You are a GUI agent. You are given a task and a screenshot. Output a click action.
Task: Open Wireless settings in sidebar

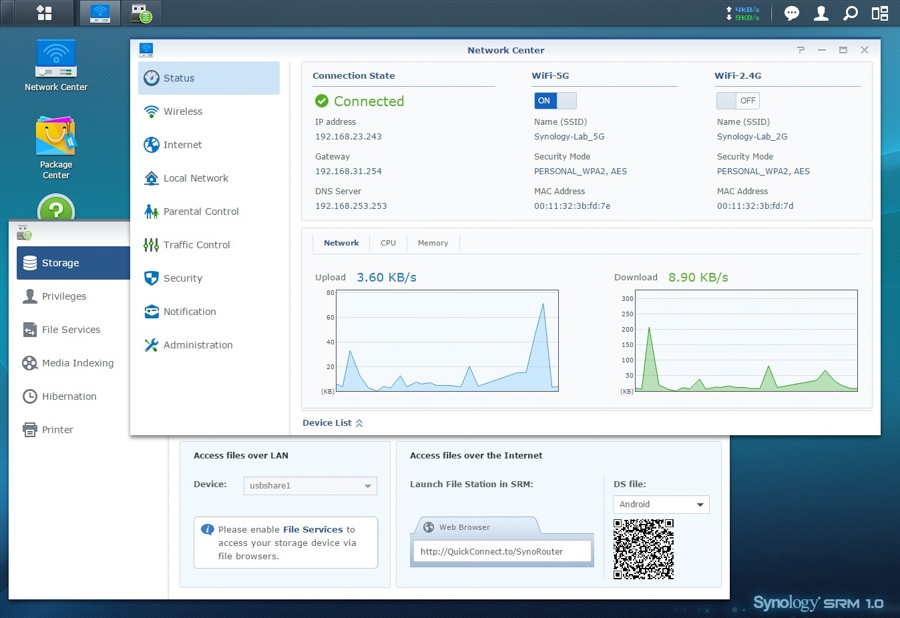(x=209, y=111)
